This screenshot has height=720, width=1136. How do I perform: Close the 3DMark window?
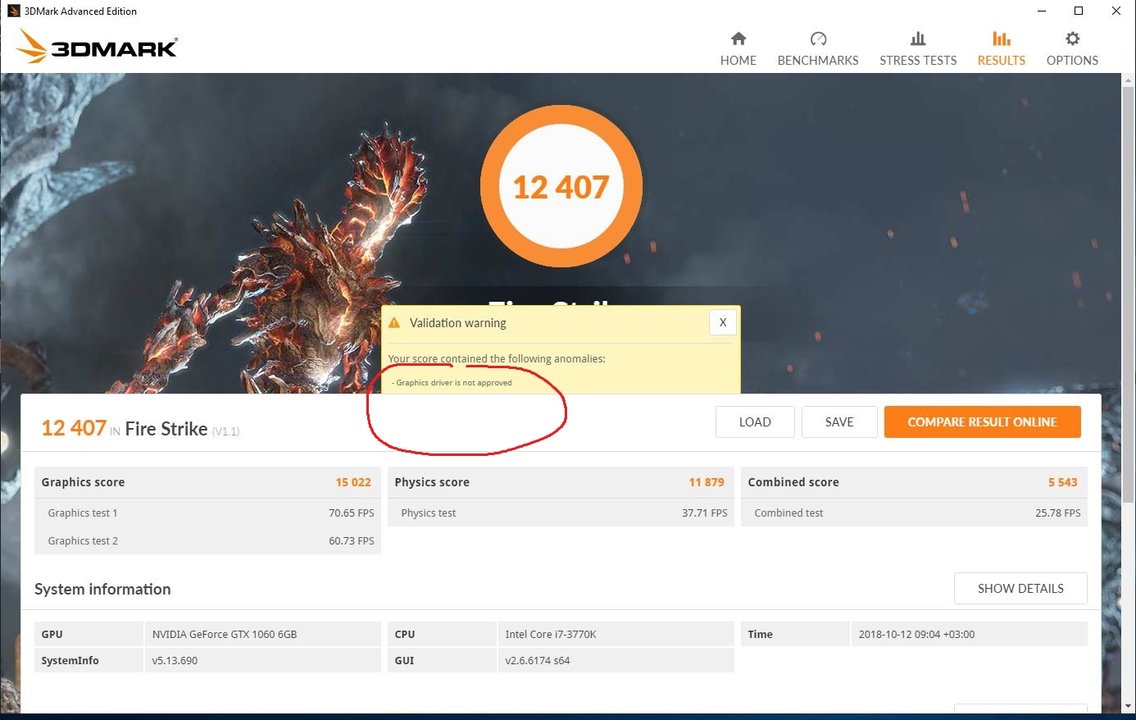pos(1116,11)
